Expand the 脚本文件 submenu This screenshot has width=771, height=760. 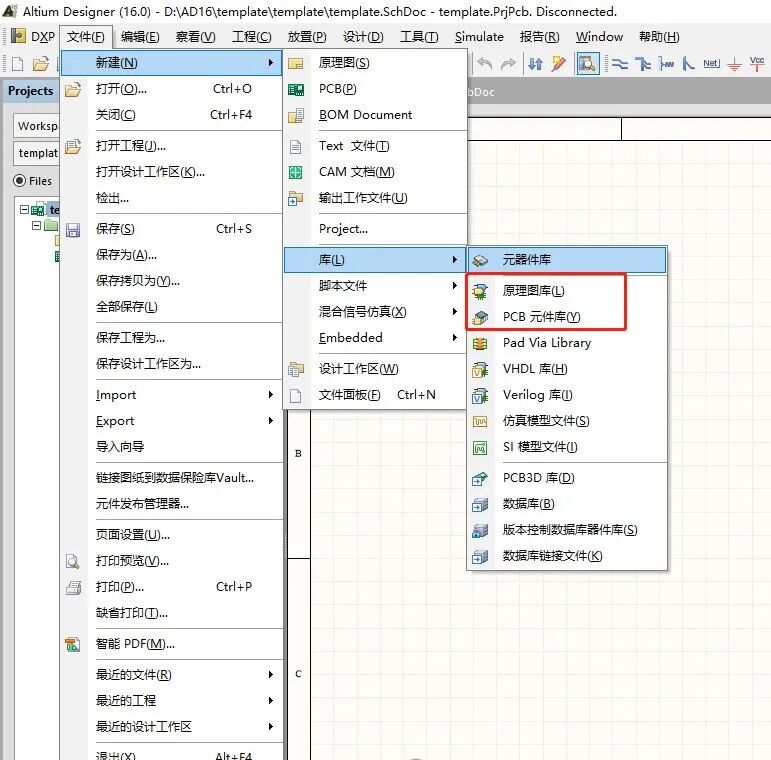(375, 286)
